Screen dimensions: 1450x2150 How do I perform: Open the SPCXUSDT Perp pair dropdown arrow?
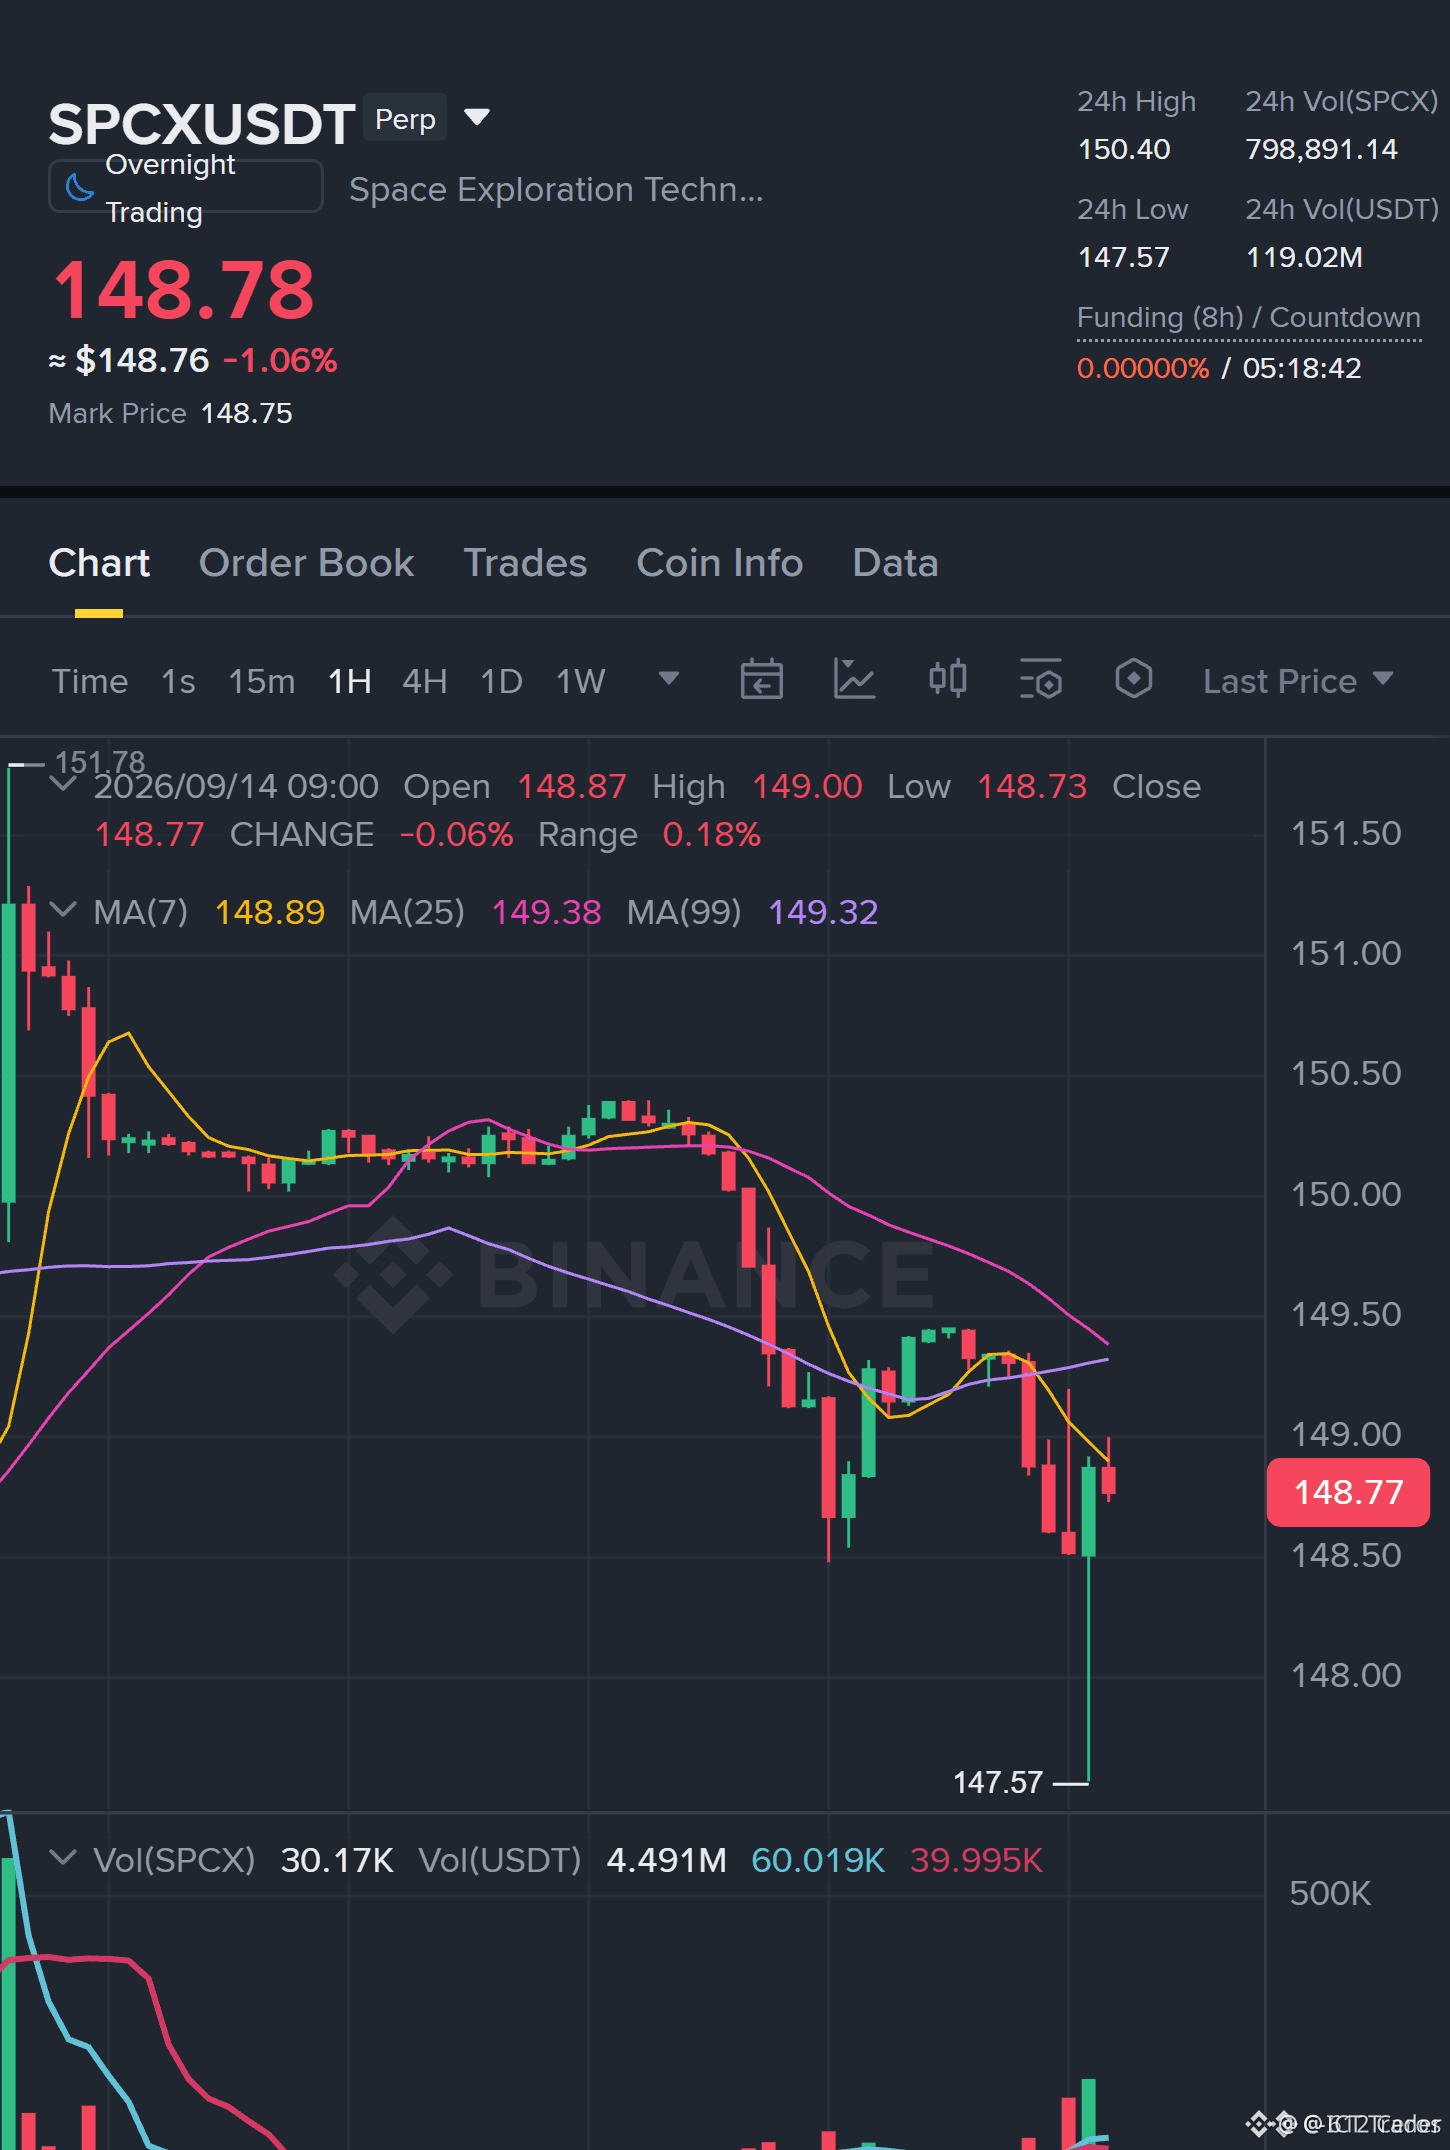pyautogui.click(x=477, y=118)
